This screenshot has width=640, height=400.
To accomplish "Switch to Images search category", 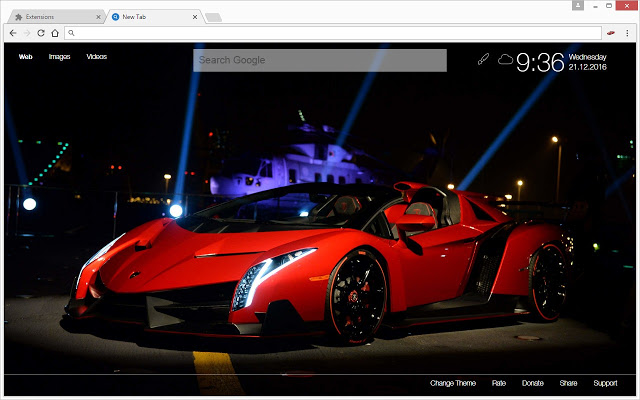I will [x=60, y=57].
